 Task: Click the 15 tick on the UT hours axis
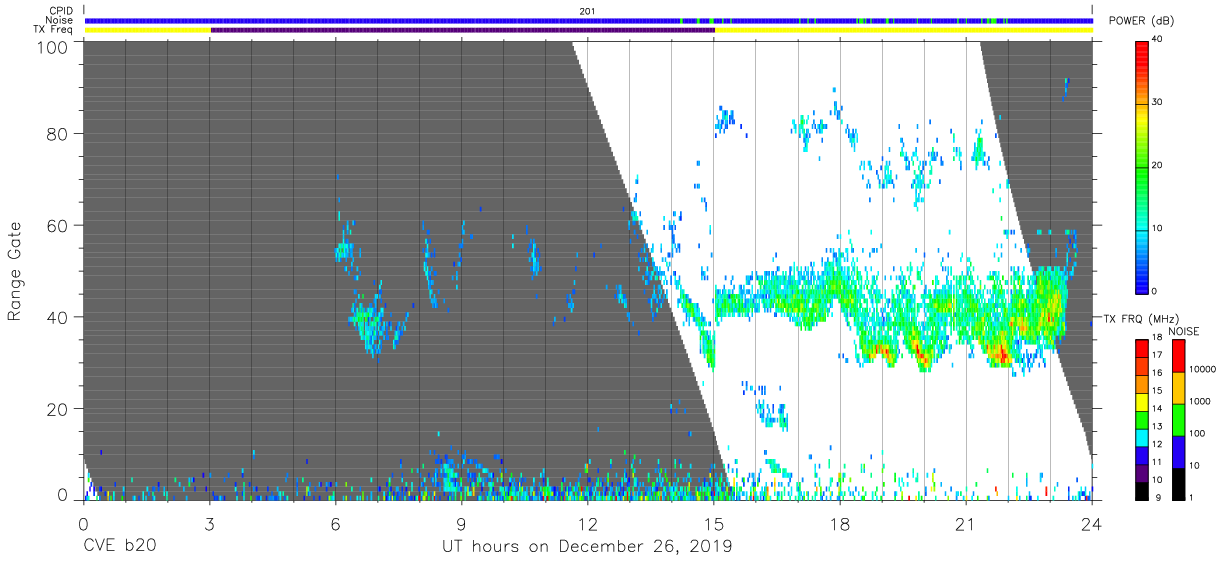coord(714,524)
